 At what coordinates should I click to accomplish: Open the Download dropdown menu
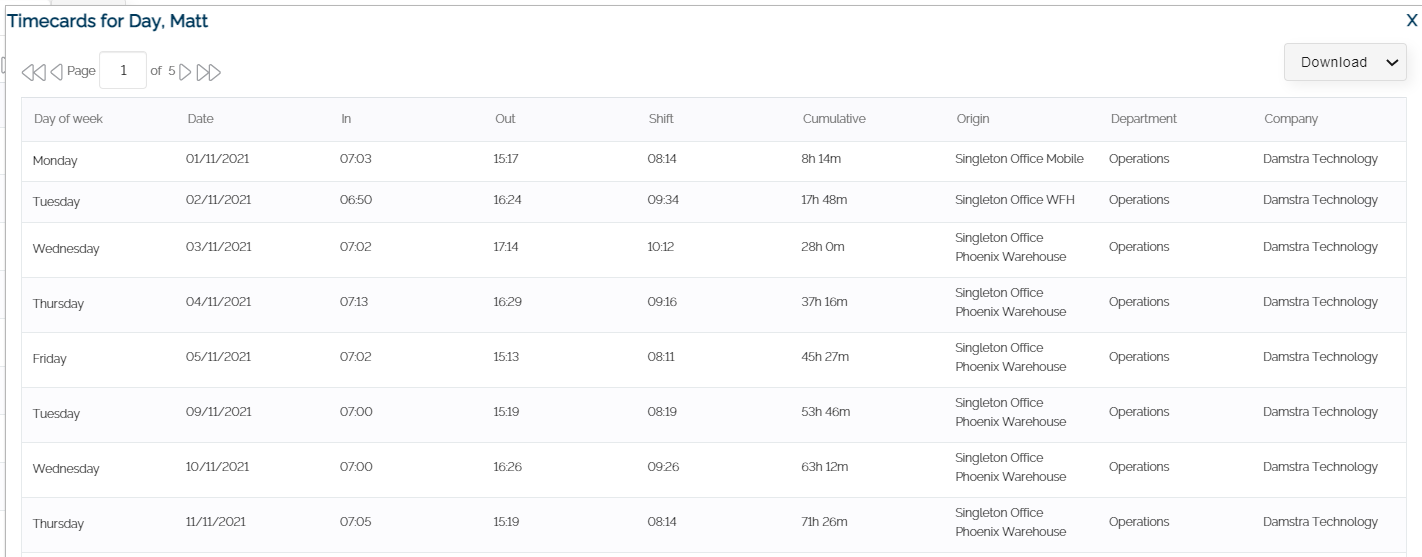tap(1345, 62)
